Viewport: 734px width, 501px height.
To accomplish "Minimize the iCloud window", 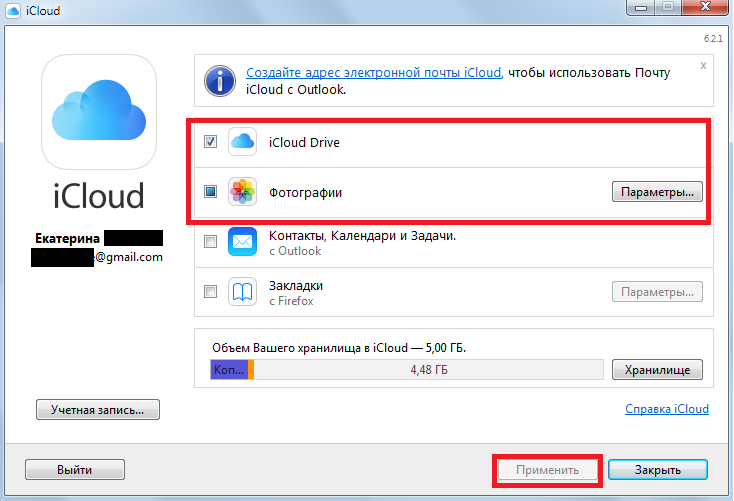I will 640,7.
